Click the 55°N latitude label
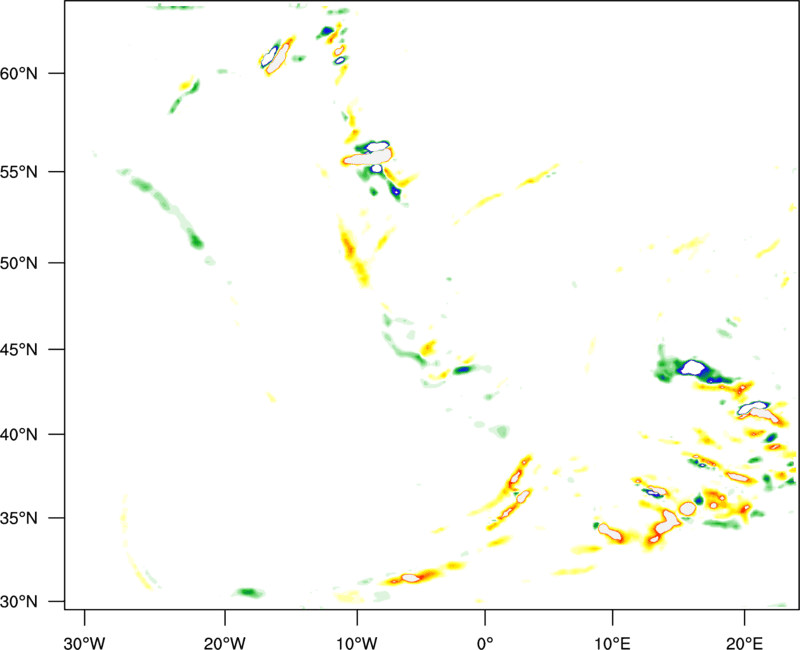The height and width of the screenshot is (650, 800). (18, 171)
